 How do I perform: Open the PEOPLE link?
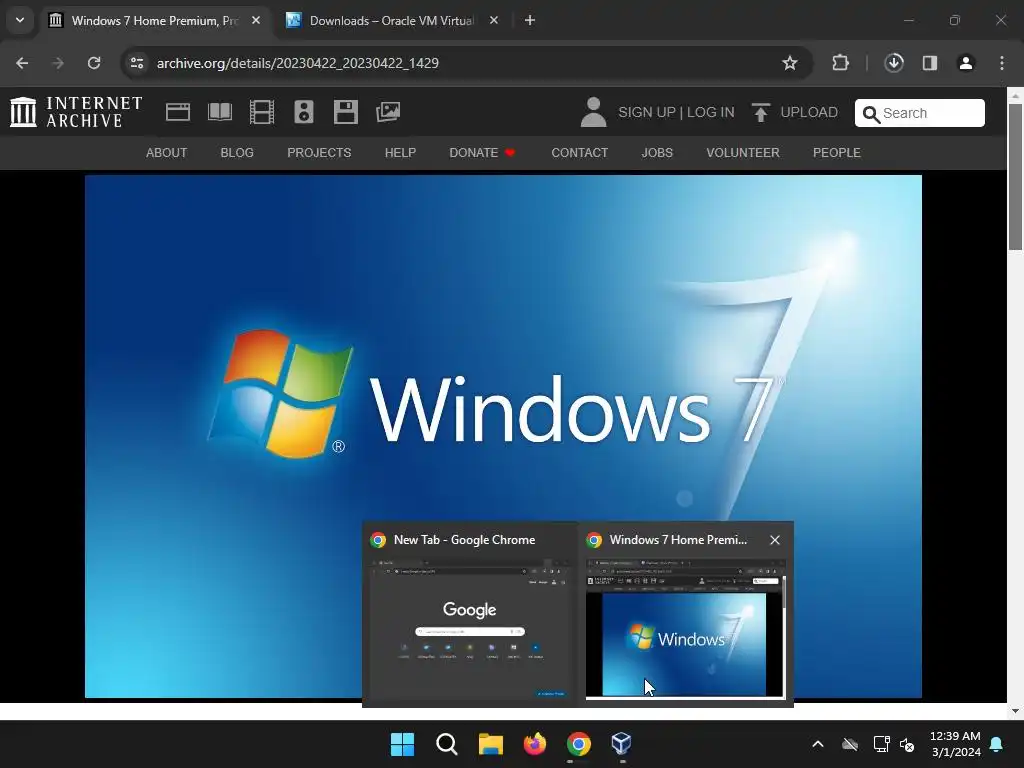pos(837,153)
